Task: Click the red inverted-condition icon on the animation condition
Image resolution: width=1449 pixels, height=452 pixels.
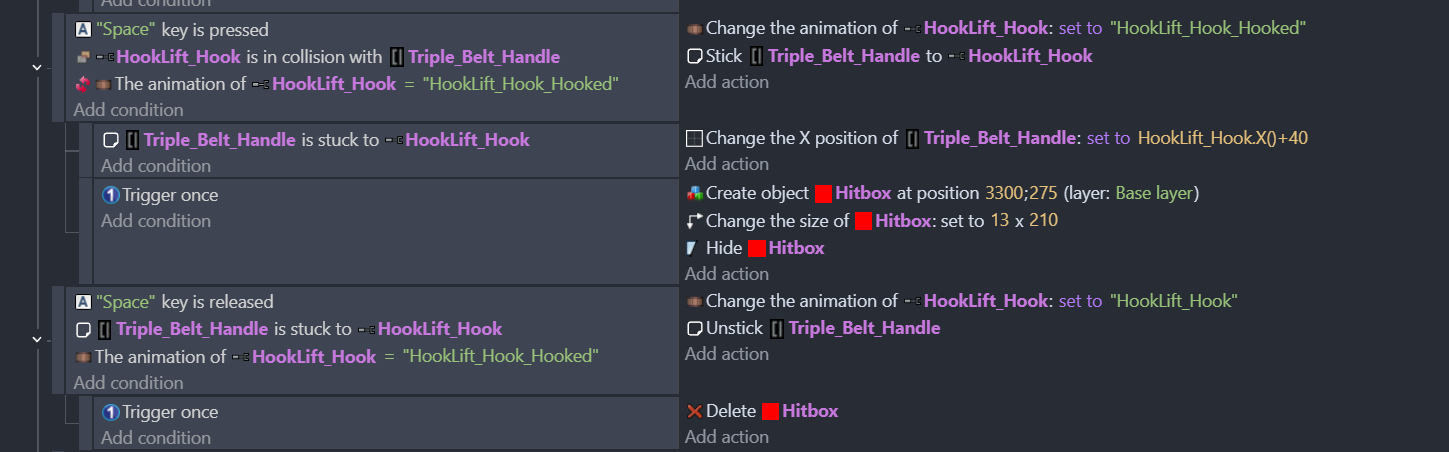Action: [83, 85]
